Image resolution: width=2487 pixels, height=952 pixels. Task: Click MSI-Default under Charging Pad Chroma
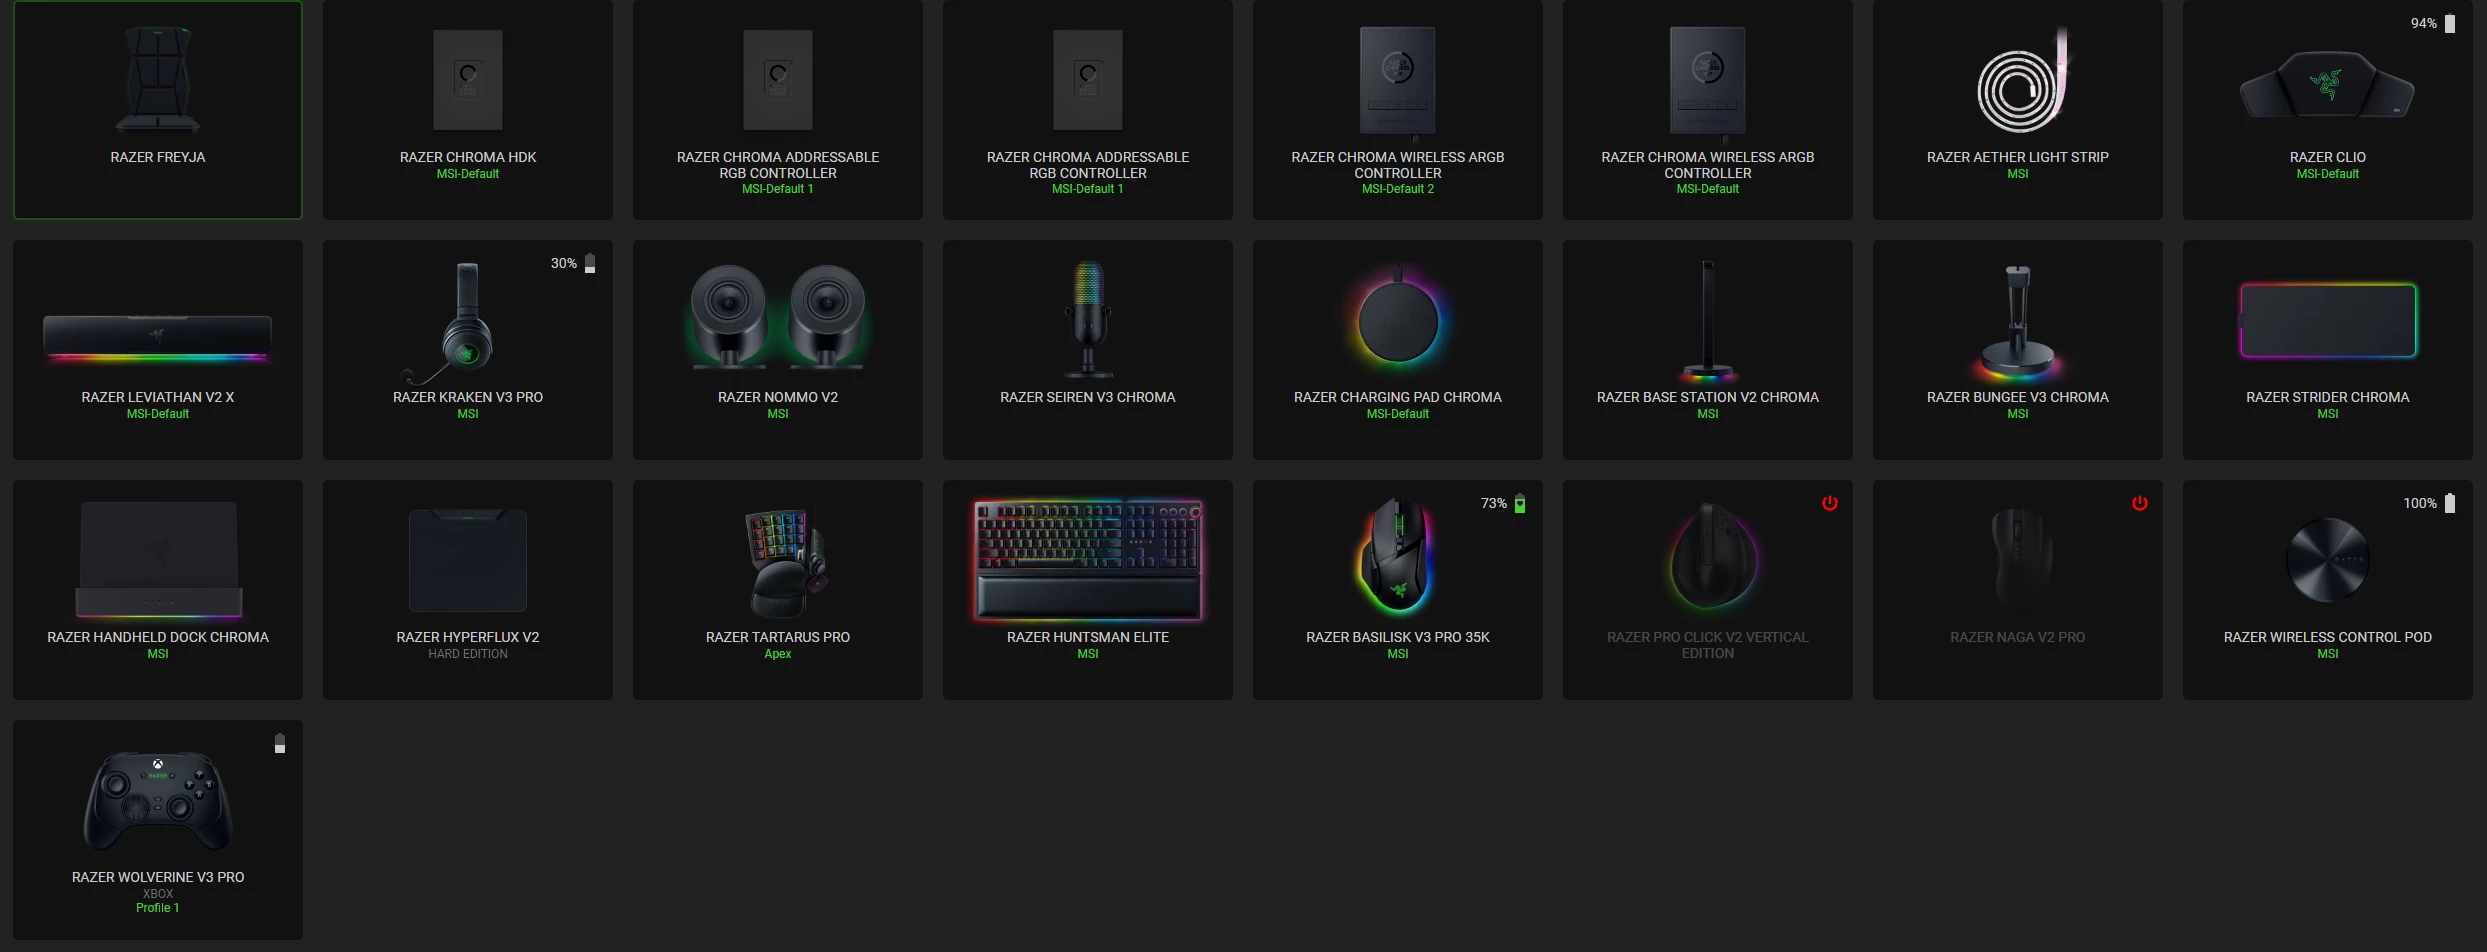[1398, 414]
